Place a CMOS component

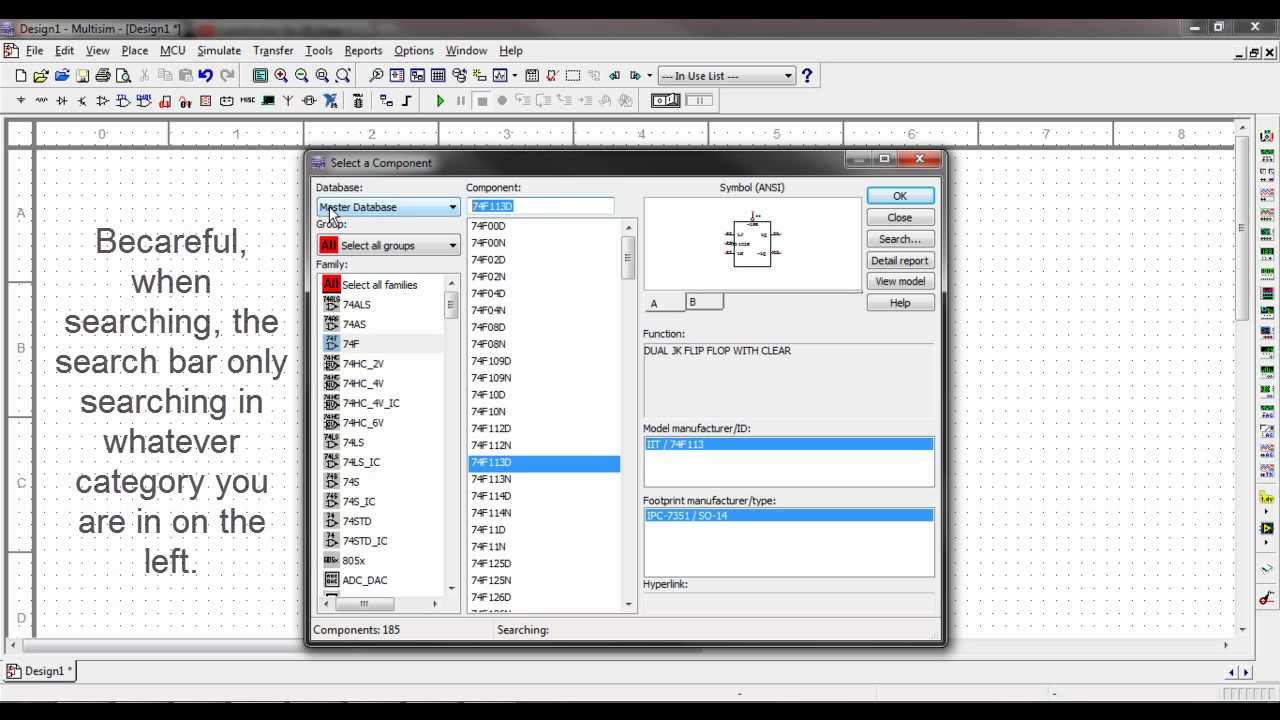[144, 101]
